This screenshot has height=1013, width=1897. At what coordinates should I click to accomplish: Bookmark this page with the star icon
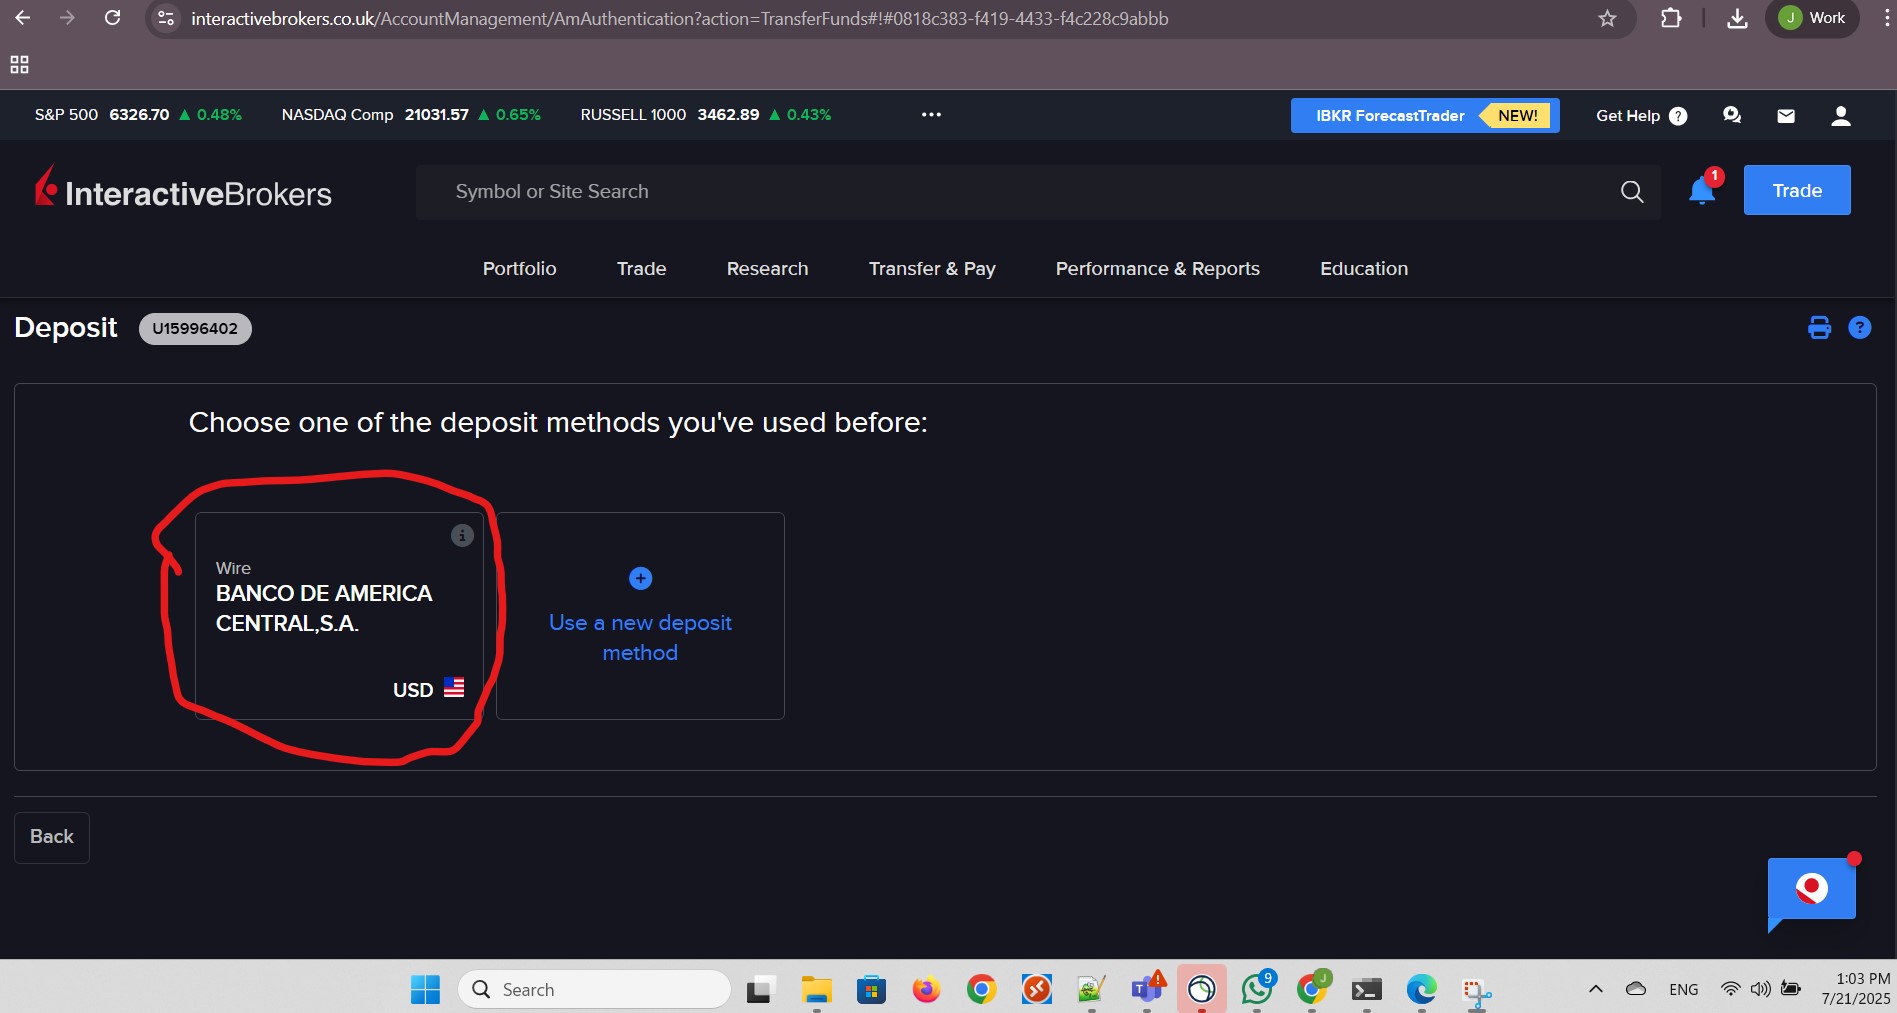pyautogui.click(x=1607, y=18)
